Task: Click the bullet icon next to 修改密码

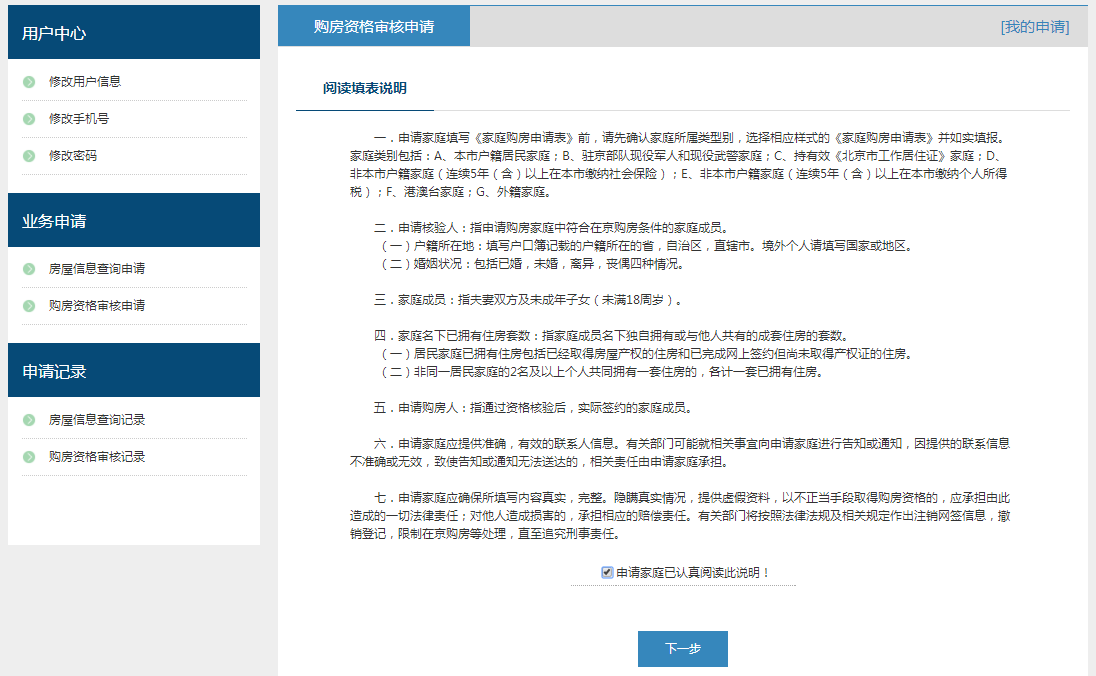Action: coord(29,156)
